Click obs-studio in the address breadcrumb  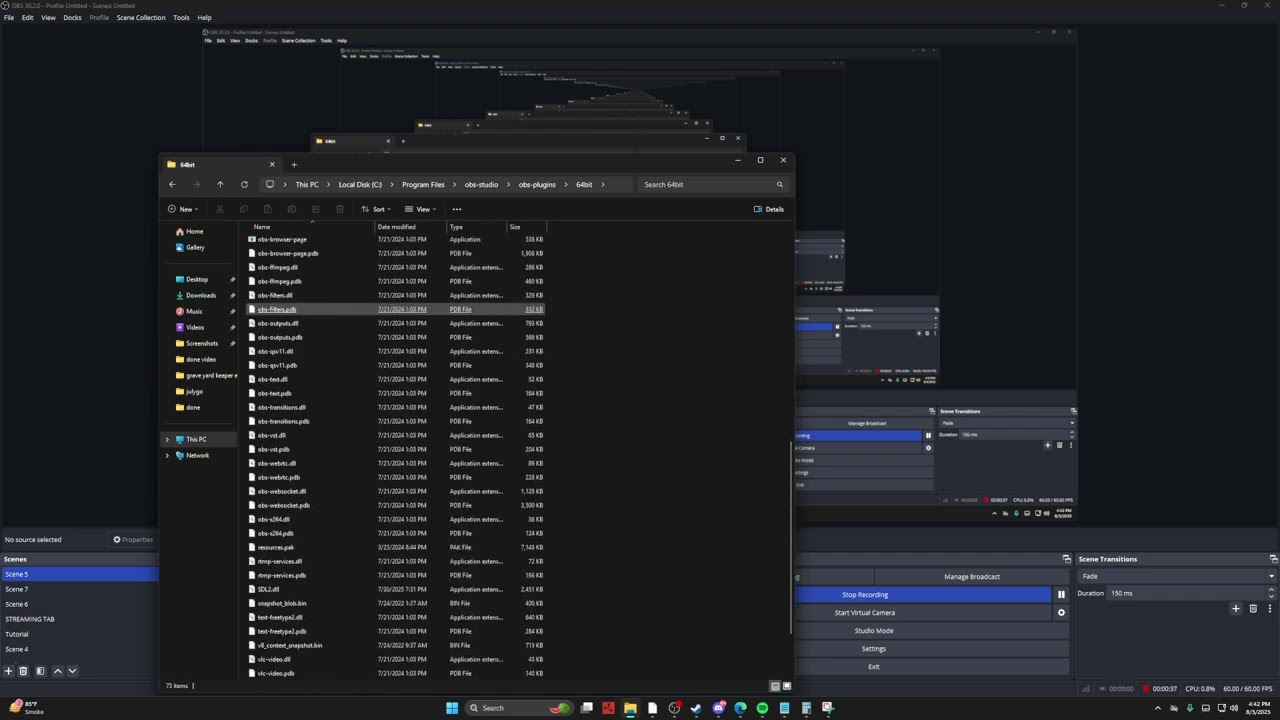481,185
